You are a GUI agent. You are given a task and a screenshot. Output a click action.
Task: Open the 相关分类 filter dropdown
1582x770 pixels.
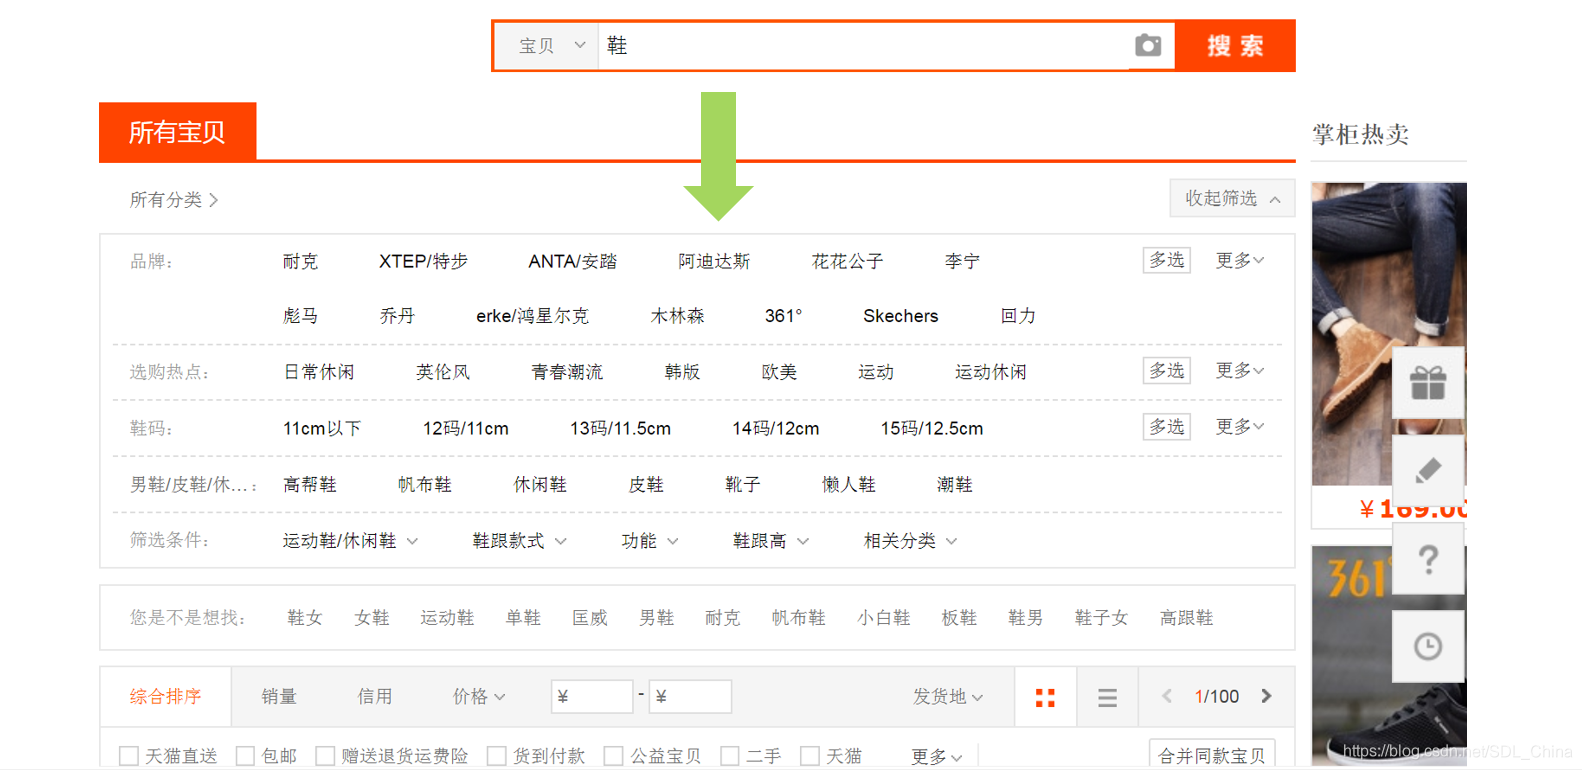click(910, 541)
